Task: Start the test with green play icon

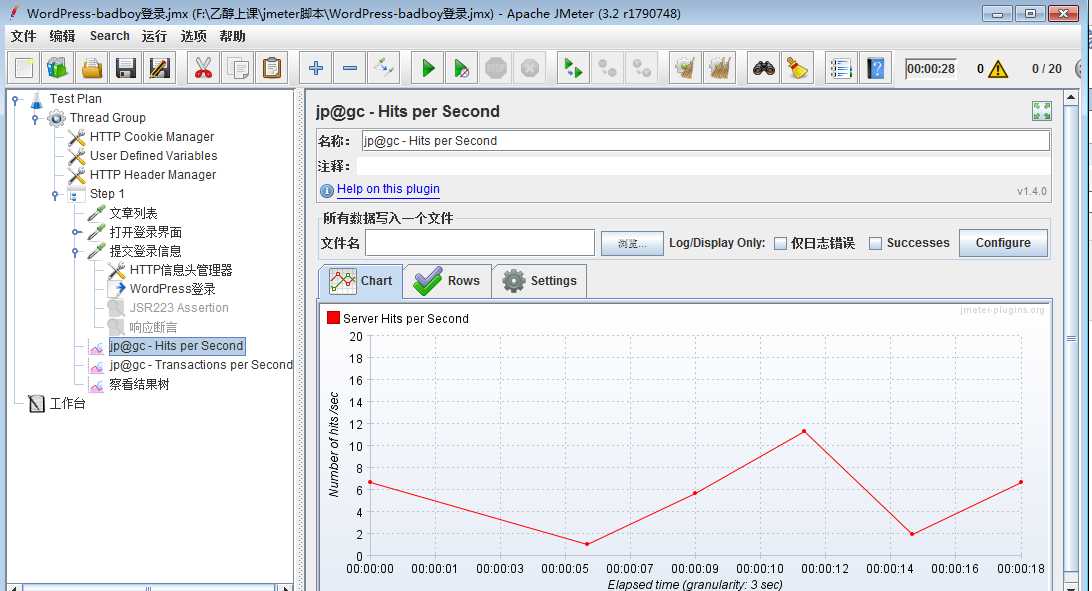Action: 428,68
